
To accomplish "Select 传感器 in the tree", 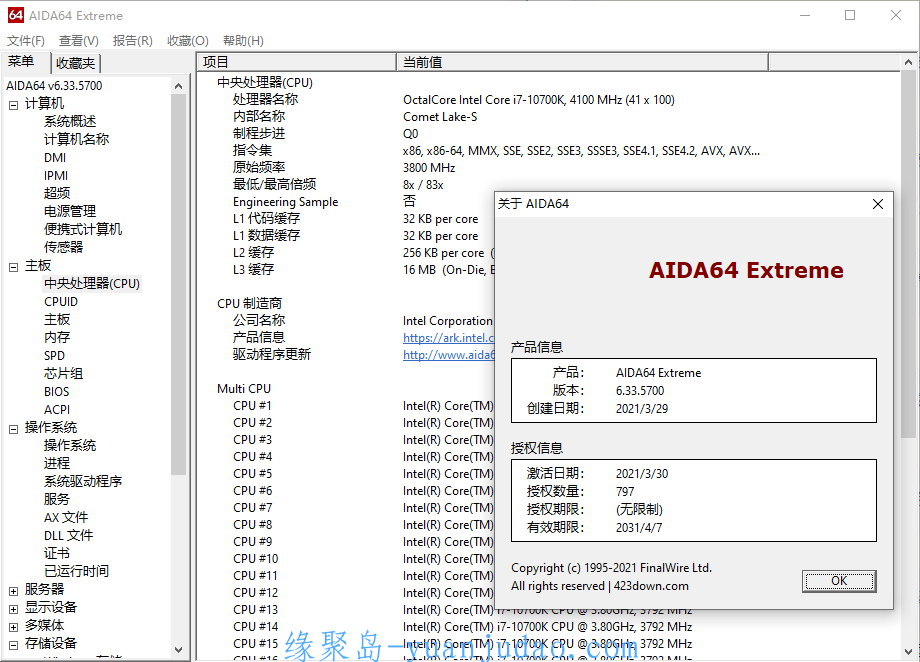I will (x=63, y=247).
